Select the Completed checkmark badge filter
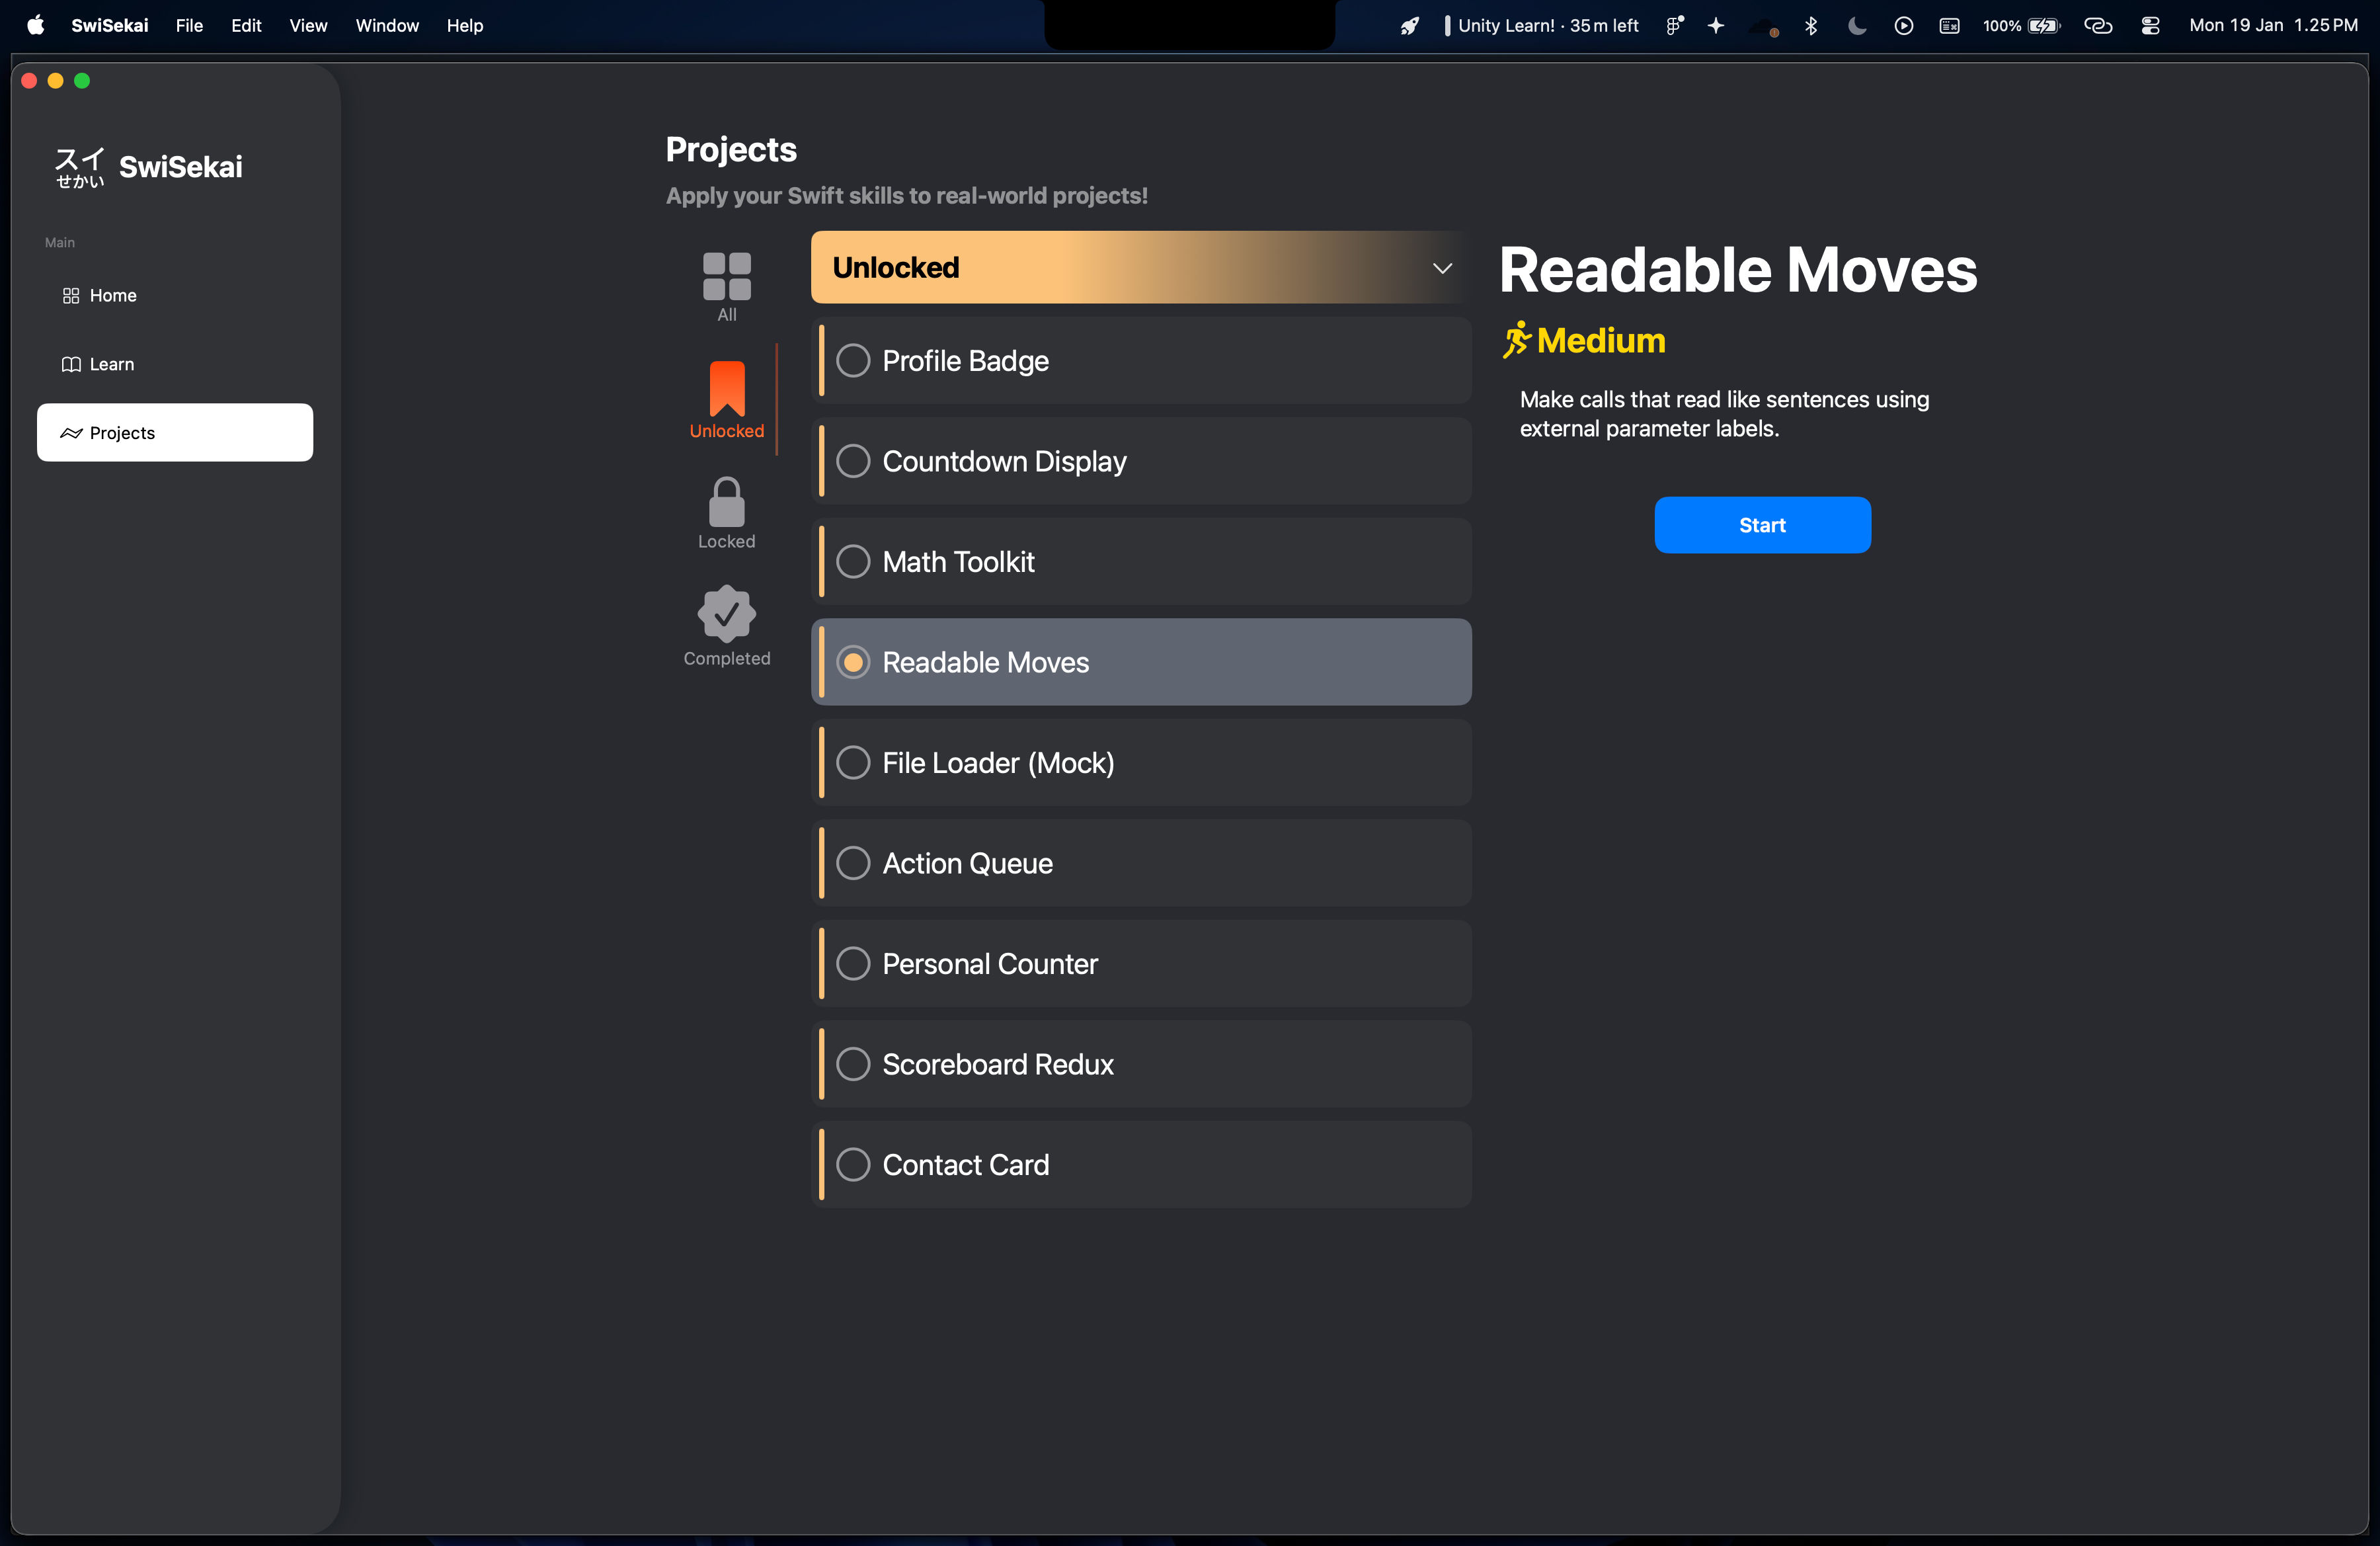 point(726,614)
